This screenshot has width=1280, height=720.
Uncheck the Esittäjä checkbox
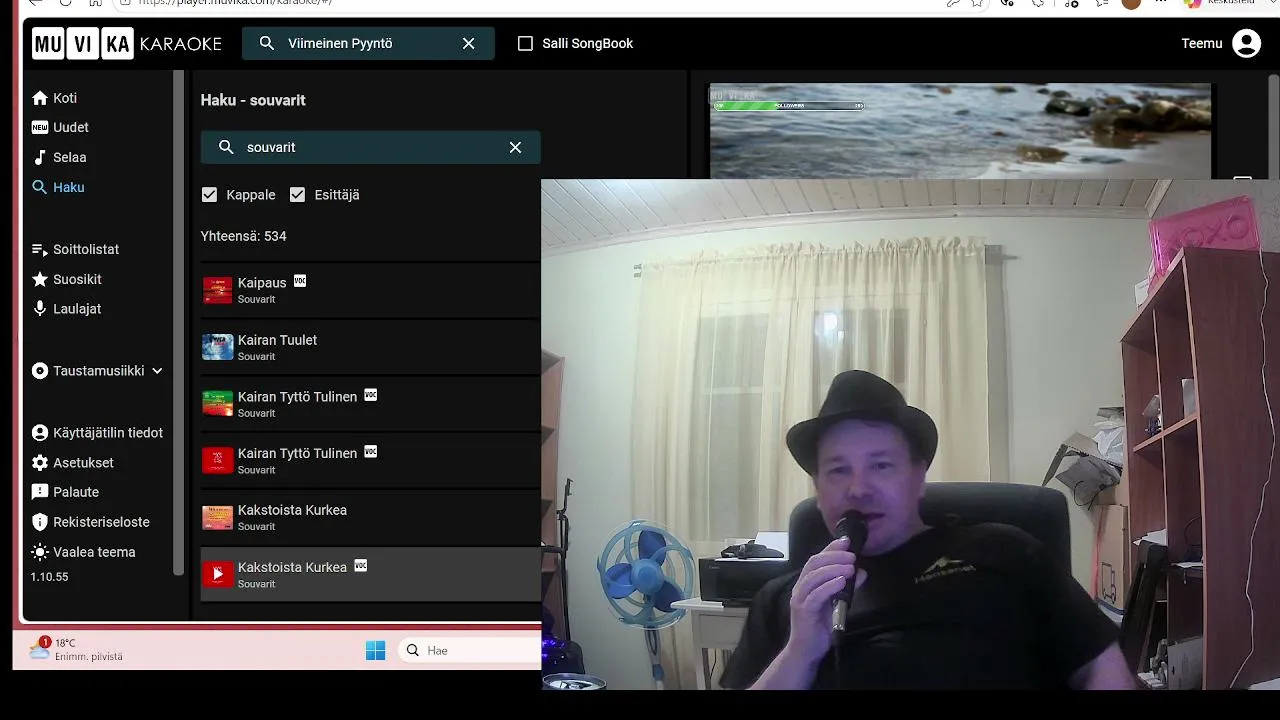point(297,195)
